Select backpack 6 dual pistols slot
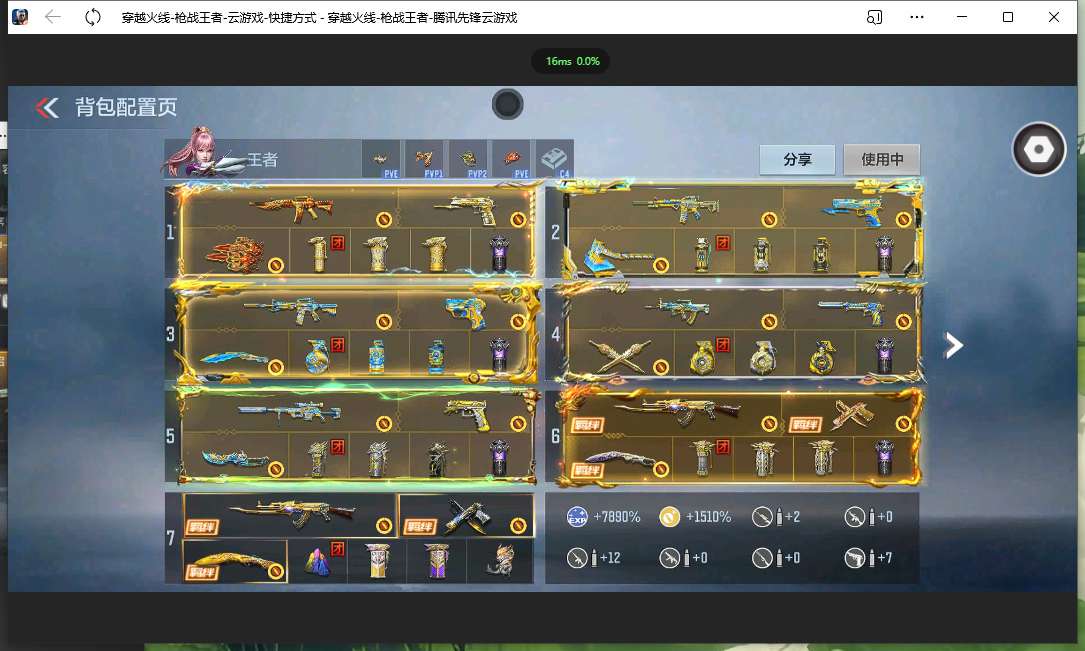This screenshot has width=1085, height=651. (x=850, y=412)
